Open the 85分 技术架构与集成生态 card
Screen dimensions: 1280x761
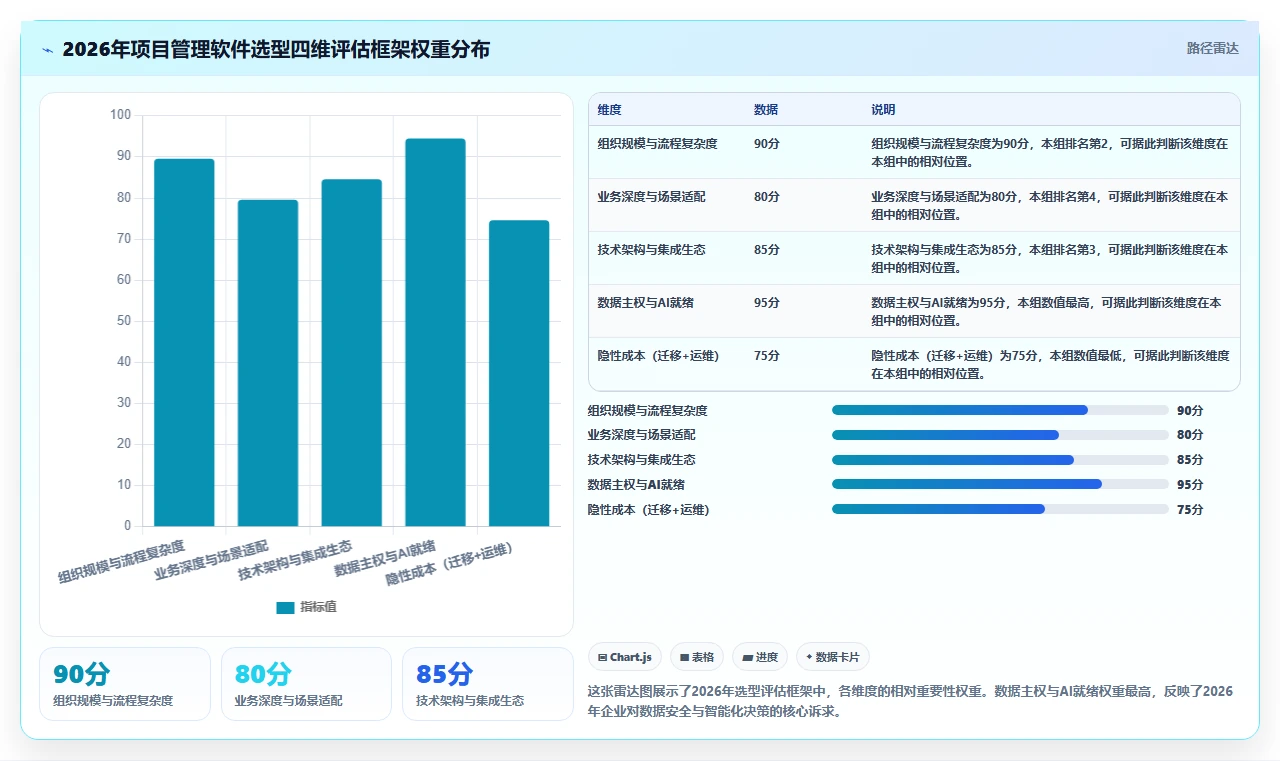pos(488,684)
